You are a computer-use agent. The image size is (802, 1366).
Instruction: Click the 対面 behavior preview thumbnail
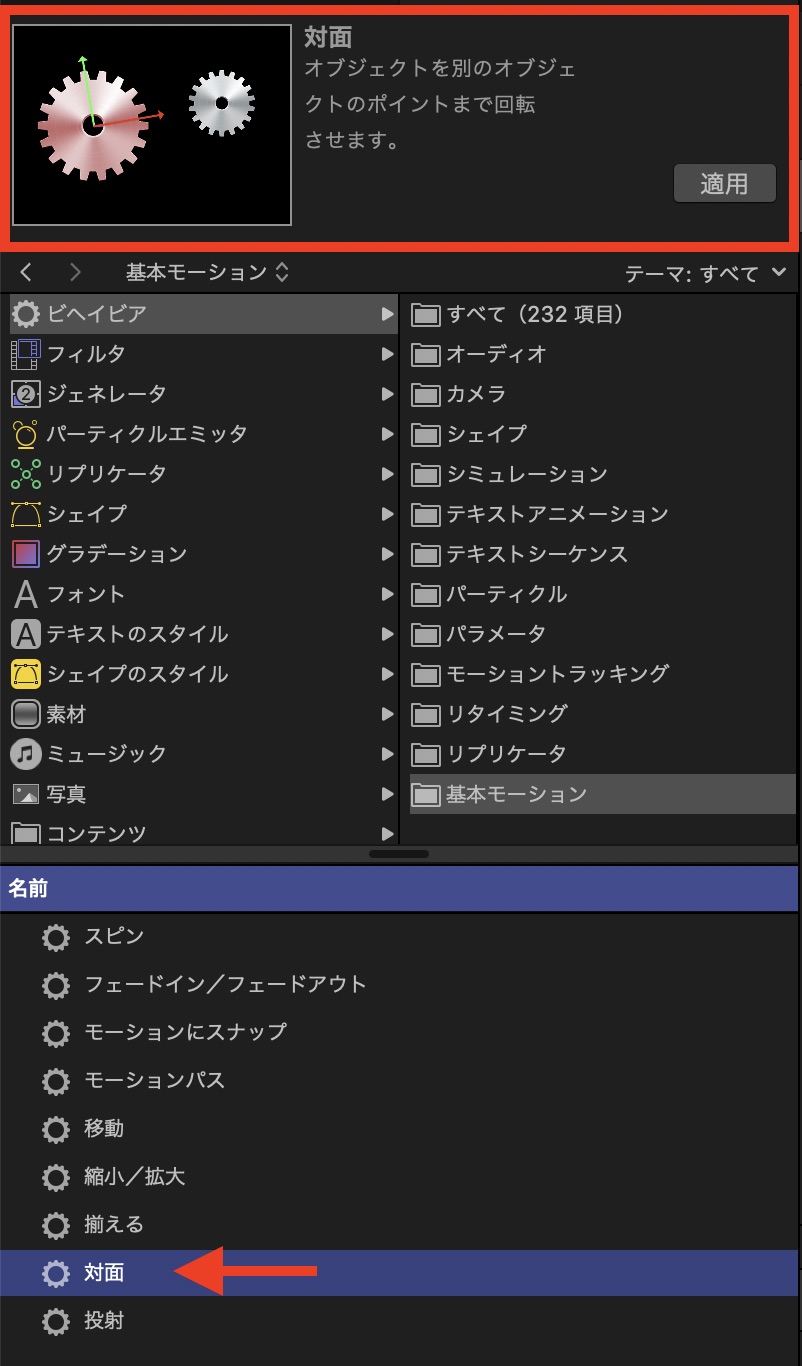coord(151,125)
